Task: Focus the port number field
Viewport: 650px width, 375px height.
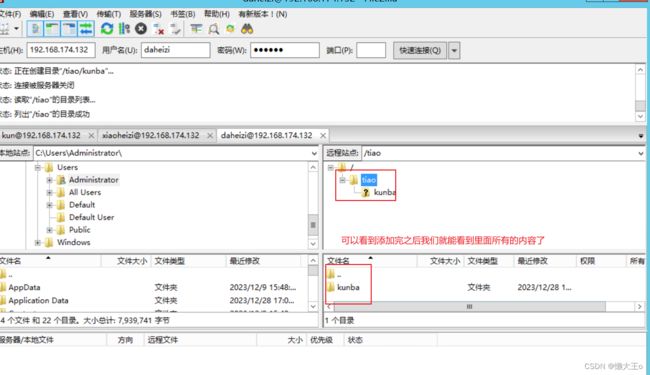Action: tap(371, 50)
